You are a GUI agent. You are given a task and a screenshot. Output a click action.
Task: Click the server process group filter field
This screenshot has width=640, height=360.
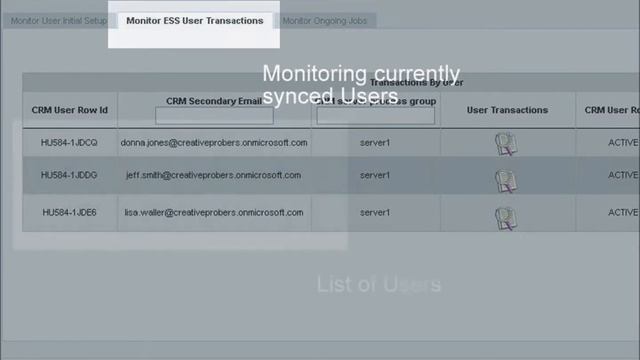tap(376, 116)
